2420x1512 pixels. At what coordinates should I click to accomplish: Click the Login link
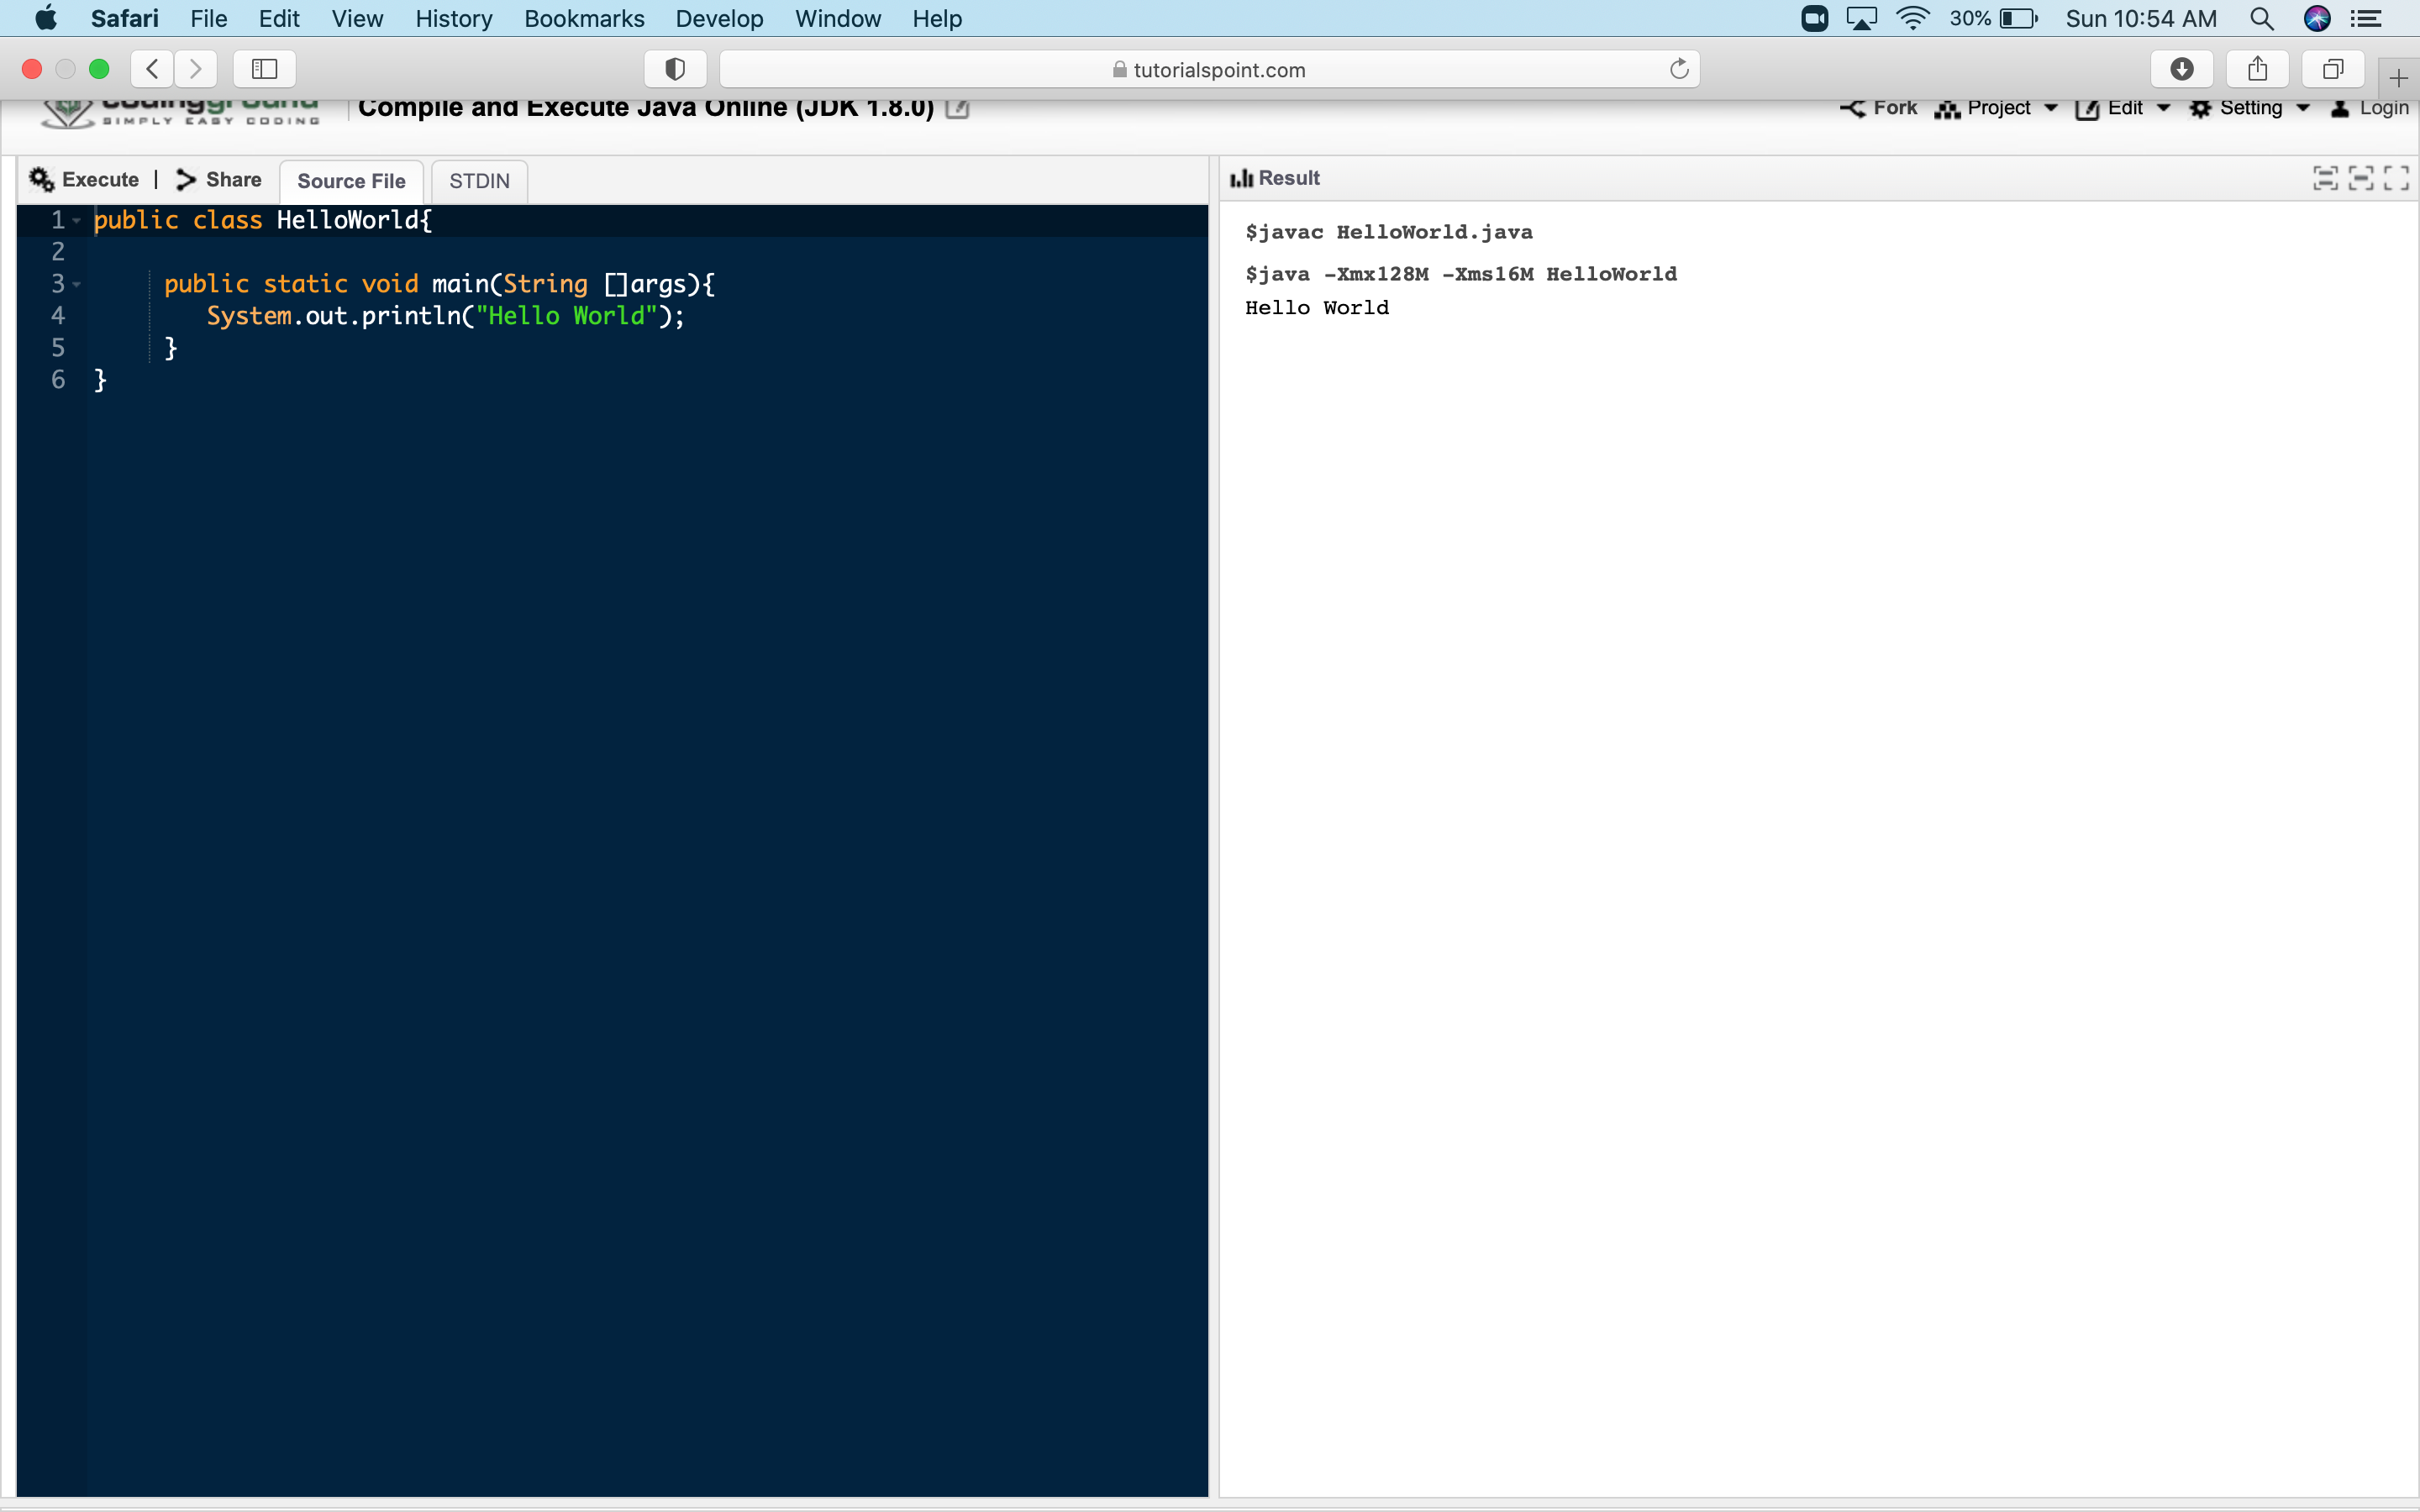(2384, 110)
